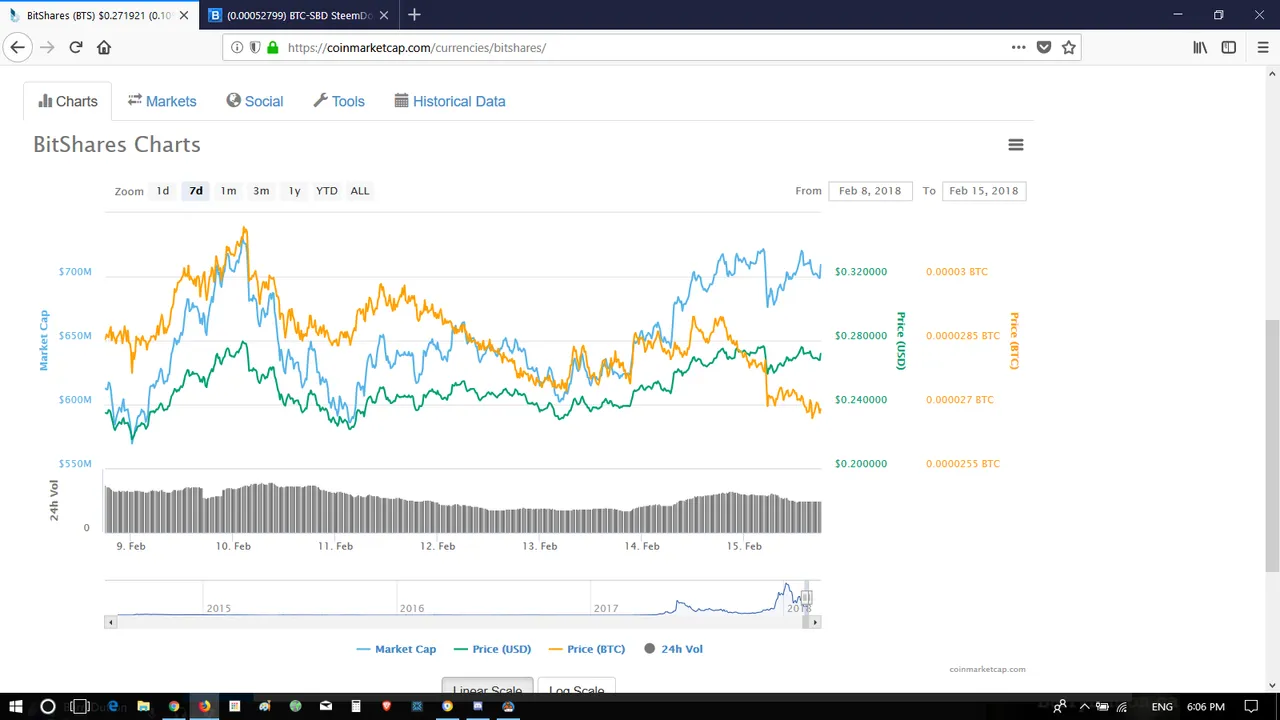The height and width of the screenshot is (720, 1280).
Task: Toggle Price (BTC) series in chart legend
Action: [x=587, y=649]
